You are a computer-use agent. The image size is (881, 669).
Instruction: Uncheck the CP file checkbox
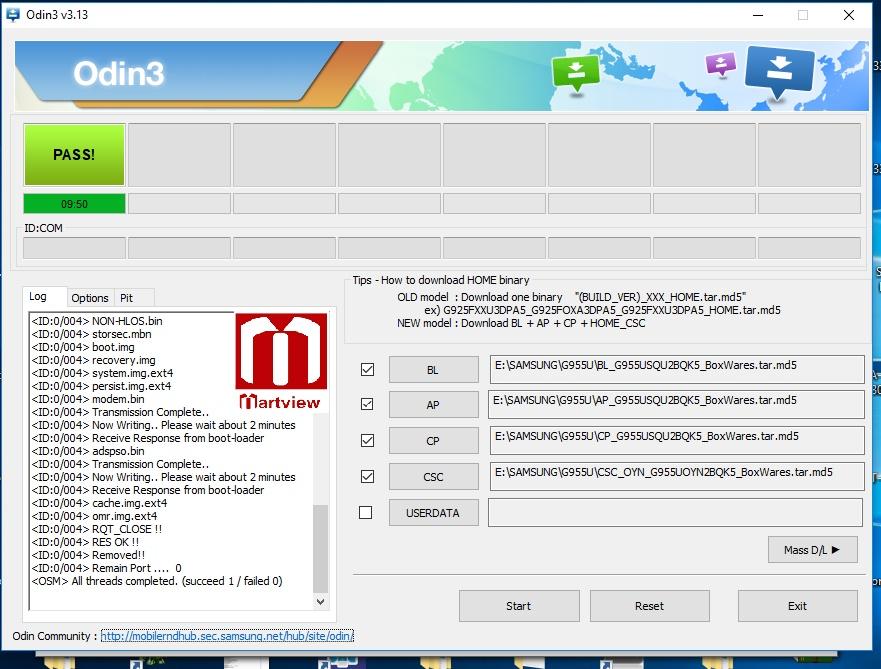(367, 440)
